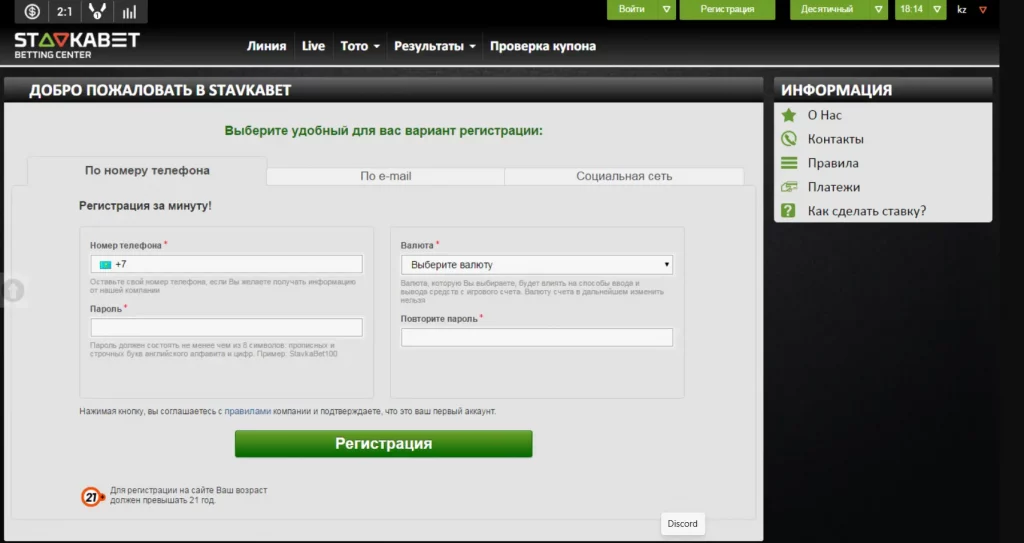Open Проверка купона menu item
The height and width of the screenshot is (543, 1024).
coord(543,46)
